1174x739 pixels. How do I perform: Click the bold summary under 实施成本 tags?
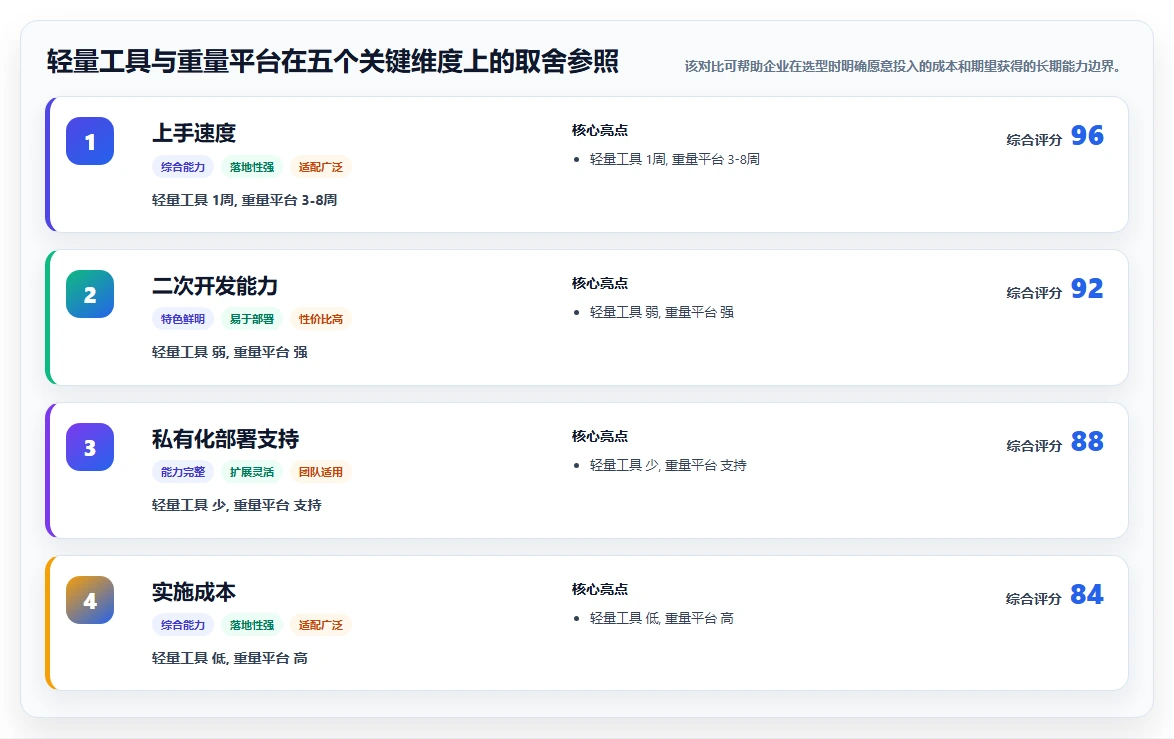point(230,658)
